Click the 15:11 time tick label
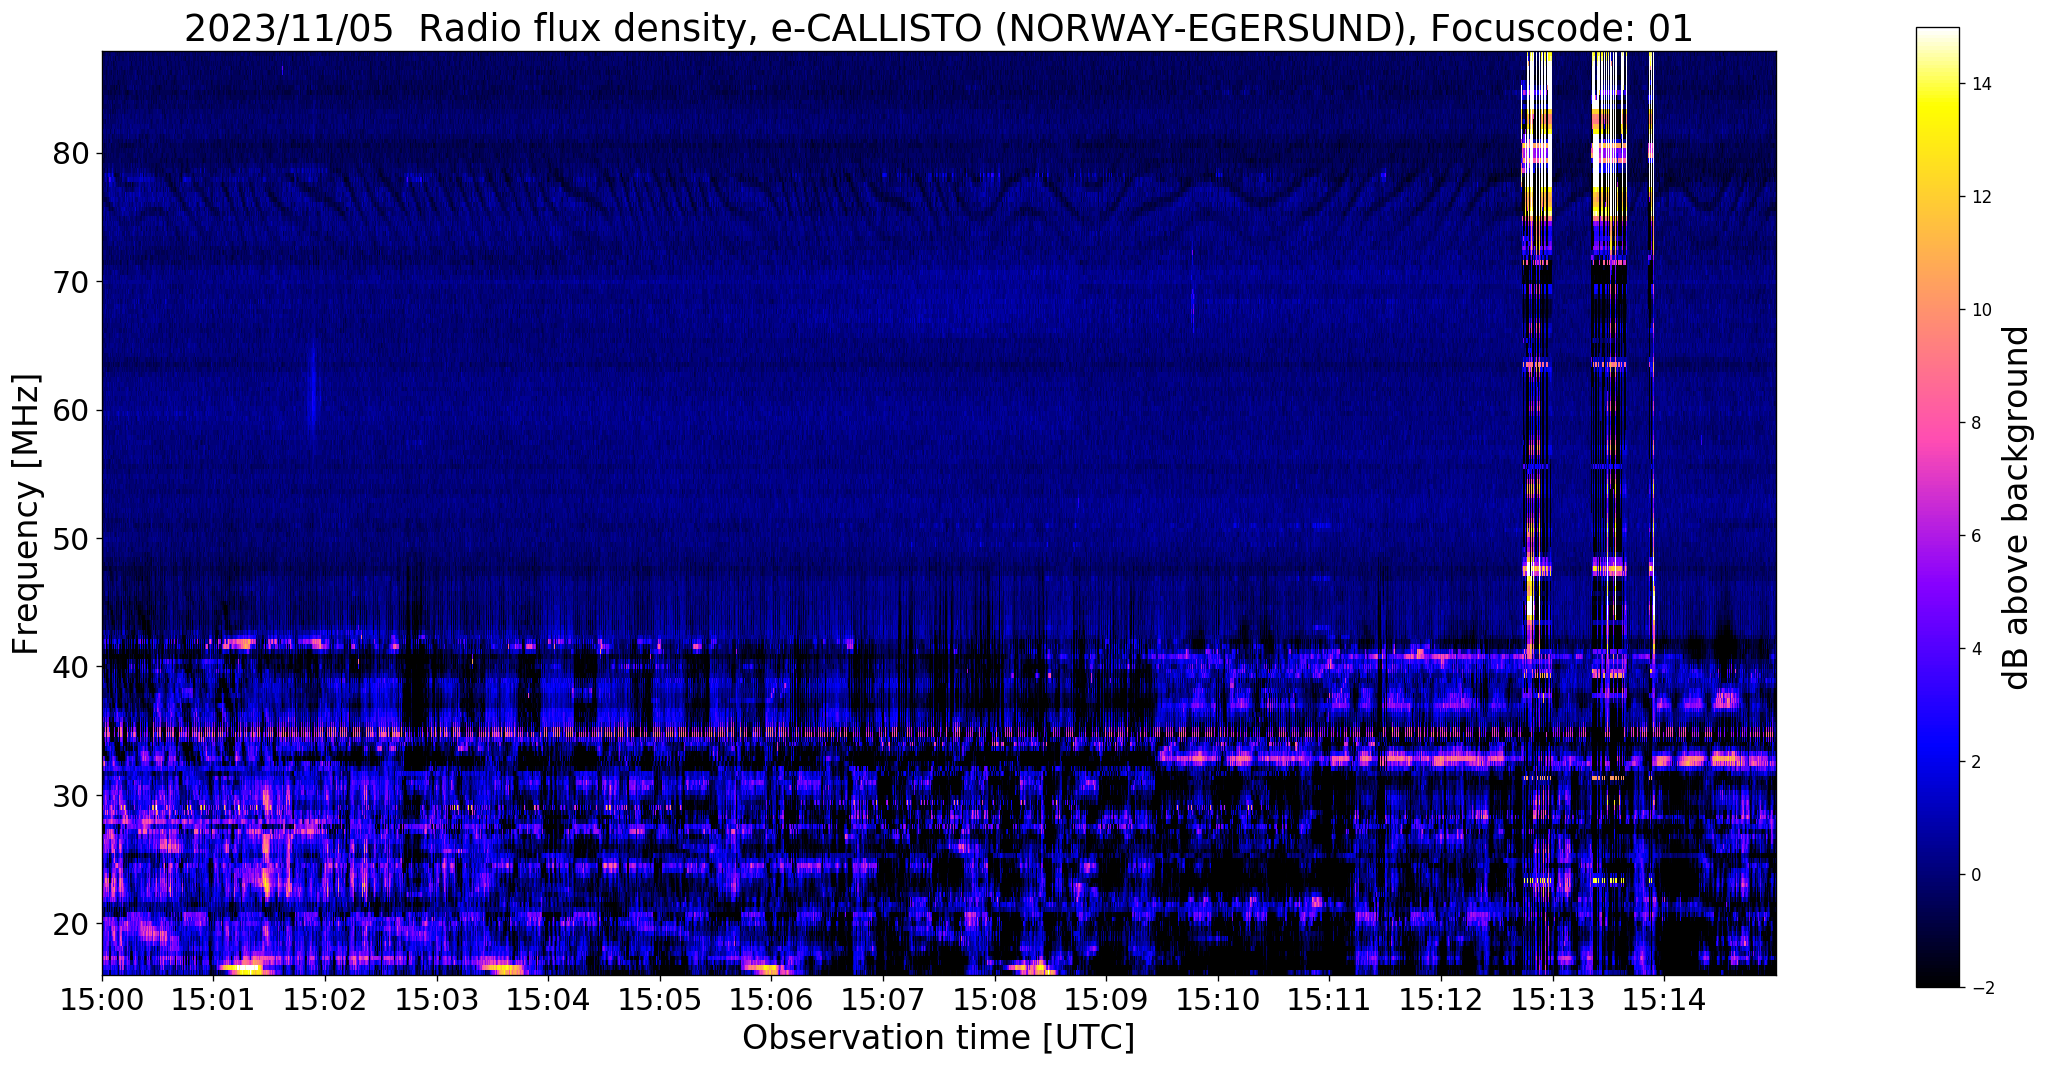Screen dimensions: 2047x1067 click(1329, 1000)
